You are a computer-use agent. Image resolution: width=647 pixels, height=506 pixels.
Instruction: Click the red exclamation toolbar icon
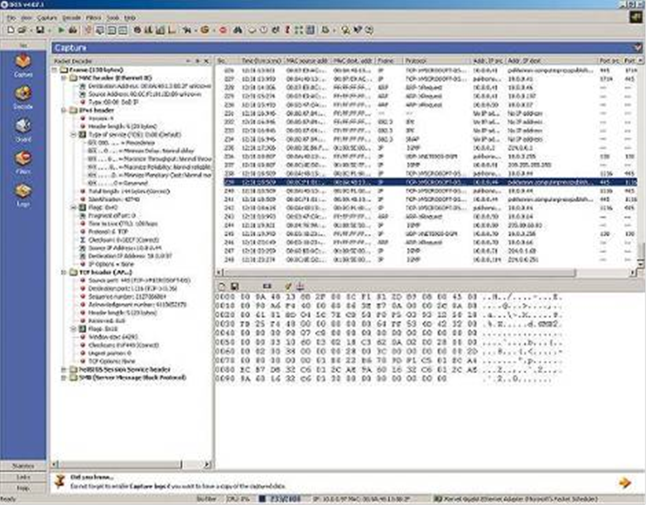[x=288, y=30]
